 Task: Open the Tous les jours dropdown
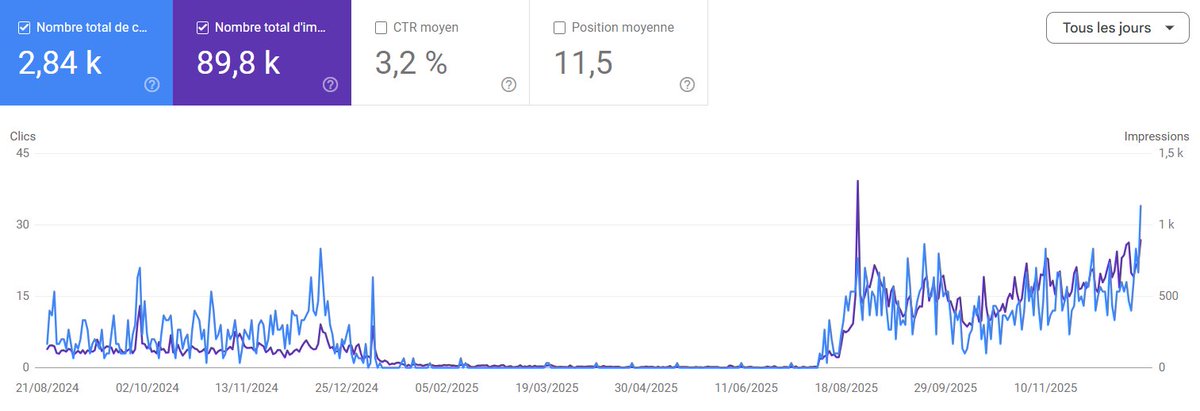tap(1116, 28)
